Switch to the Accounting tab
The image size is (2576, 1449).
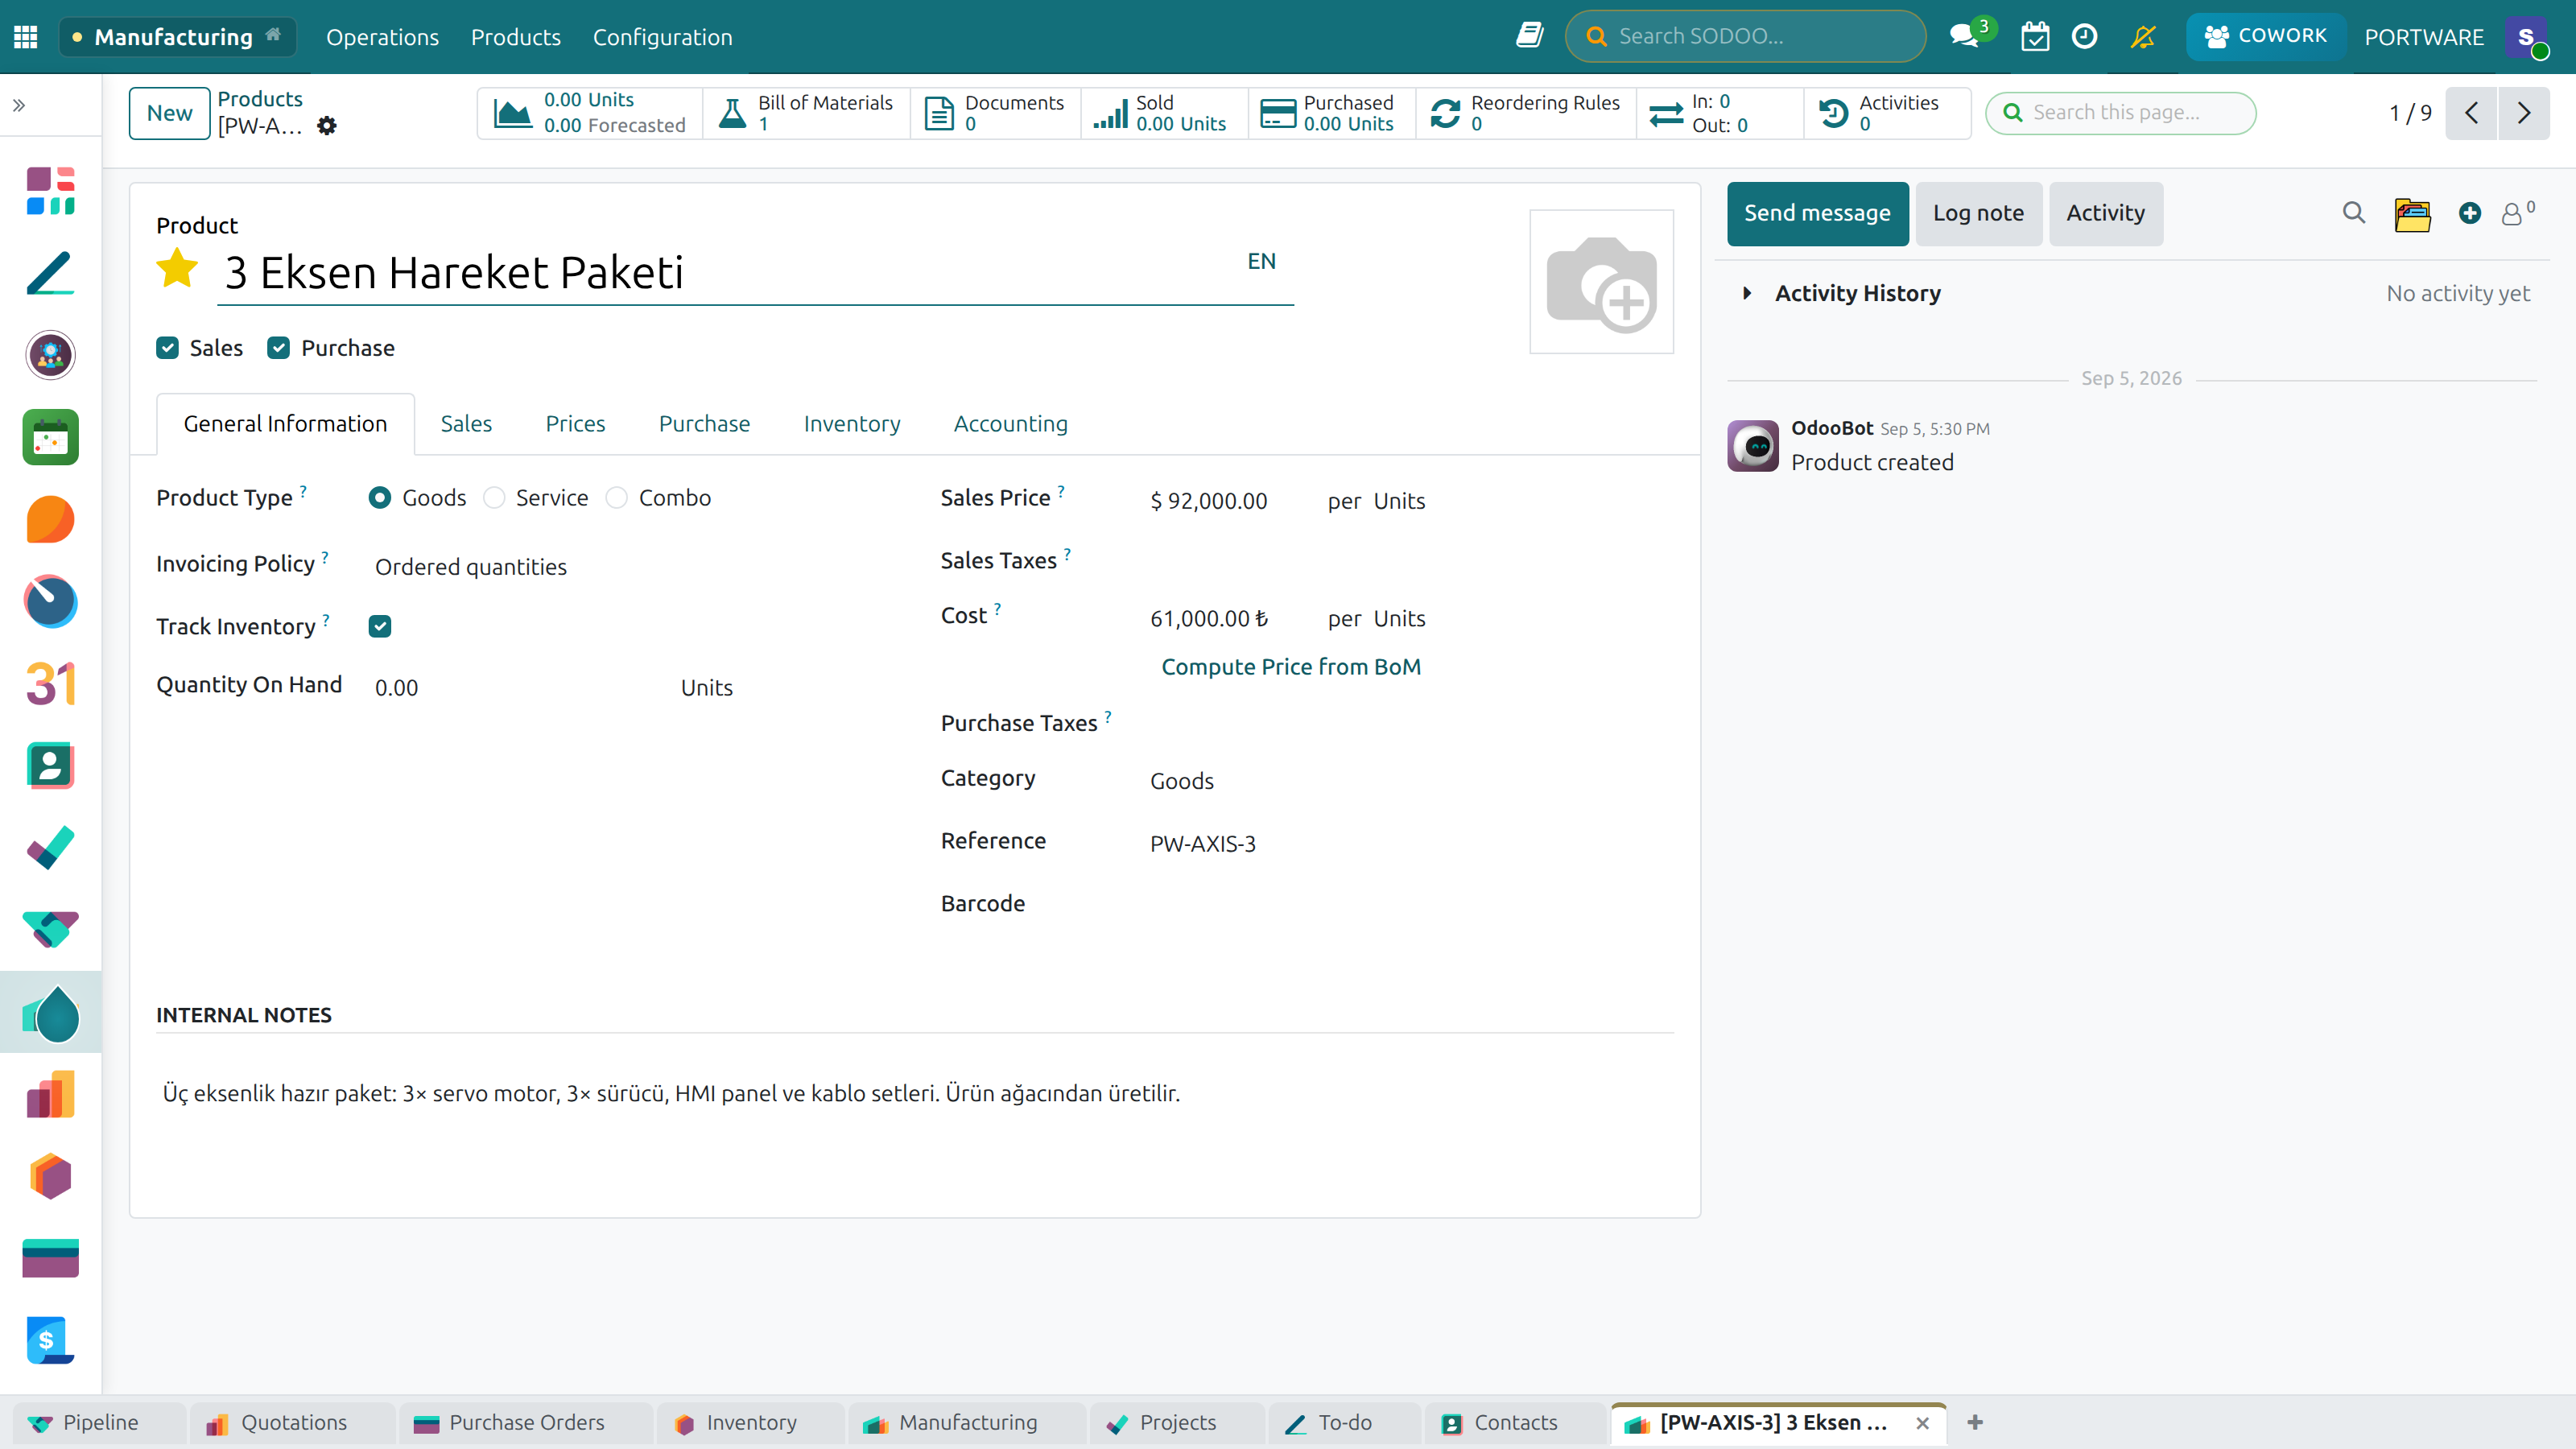pyautogui.click(x=1010, y=424)
